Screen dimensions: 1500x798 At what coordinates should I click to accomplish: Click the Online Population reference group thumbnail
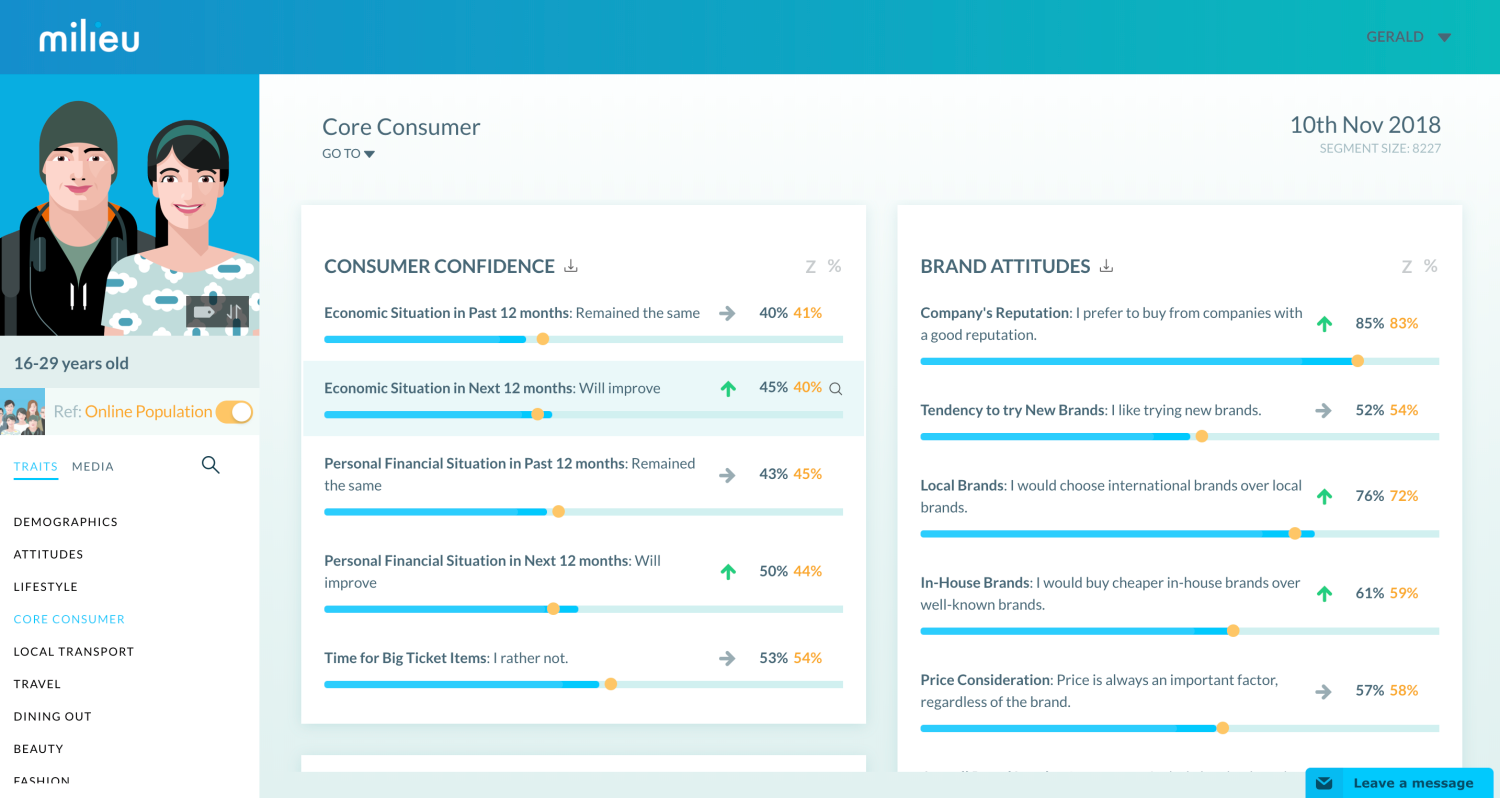click(x=22, y=412)
